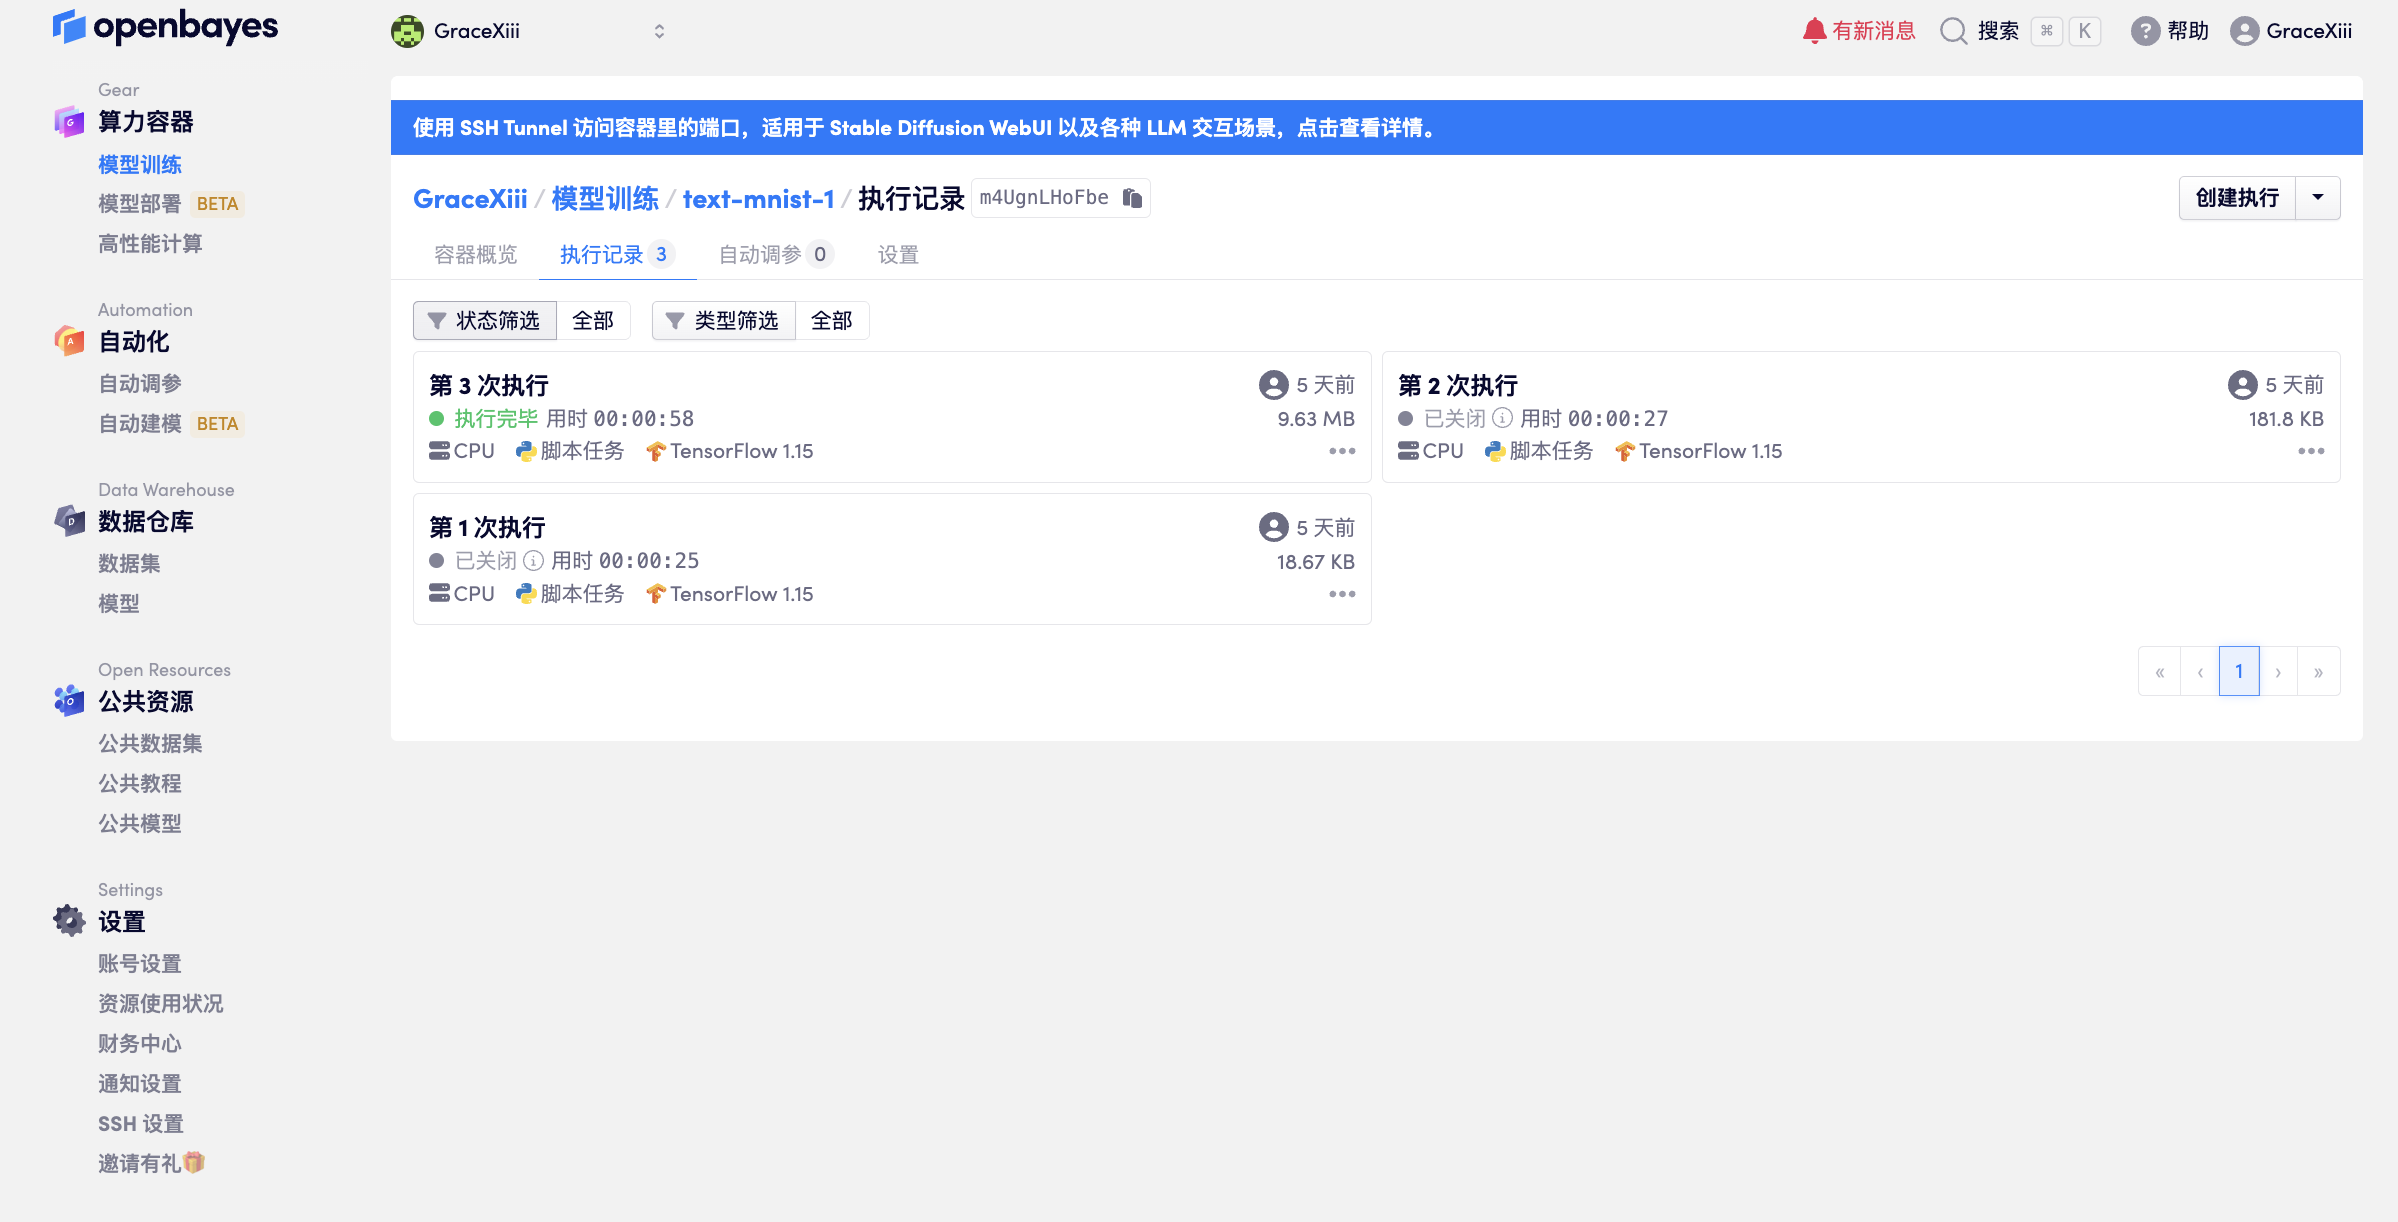Copy the container ID m4UgnLHoFbe
This screenshot has width=2398, height=1222.
coord(1132,198)
